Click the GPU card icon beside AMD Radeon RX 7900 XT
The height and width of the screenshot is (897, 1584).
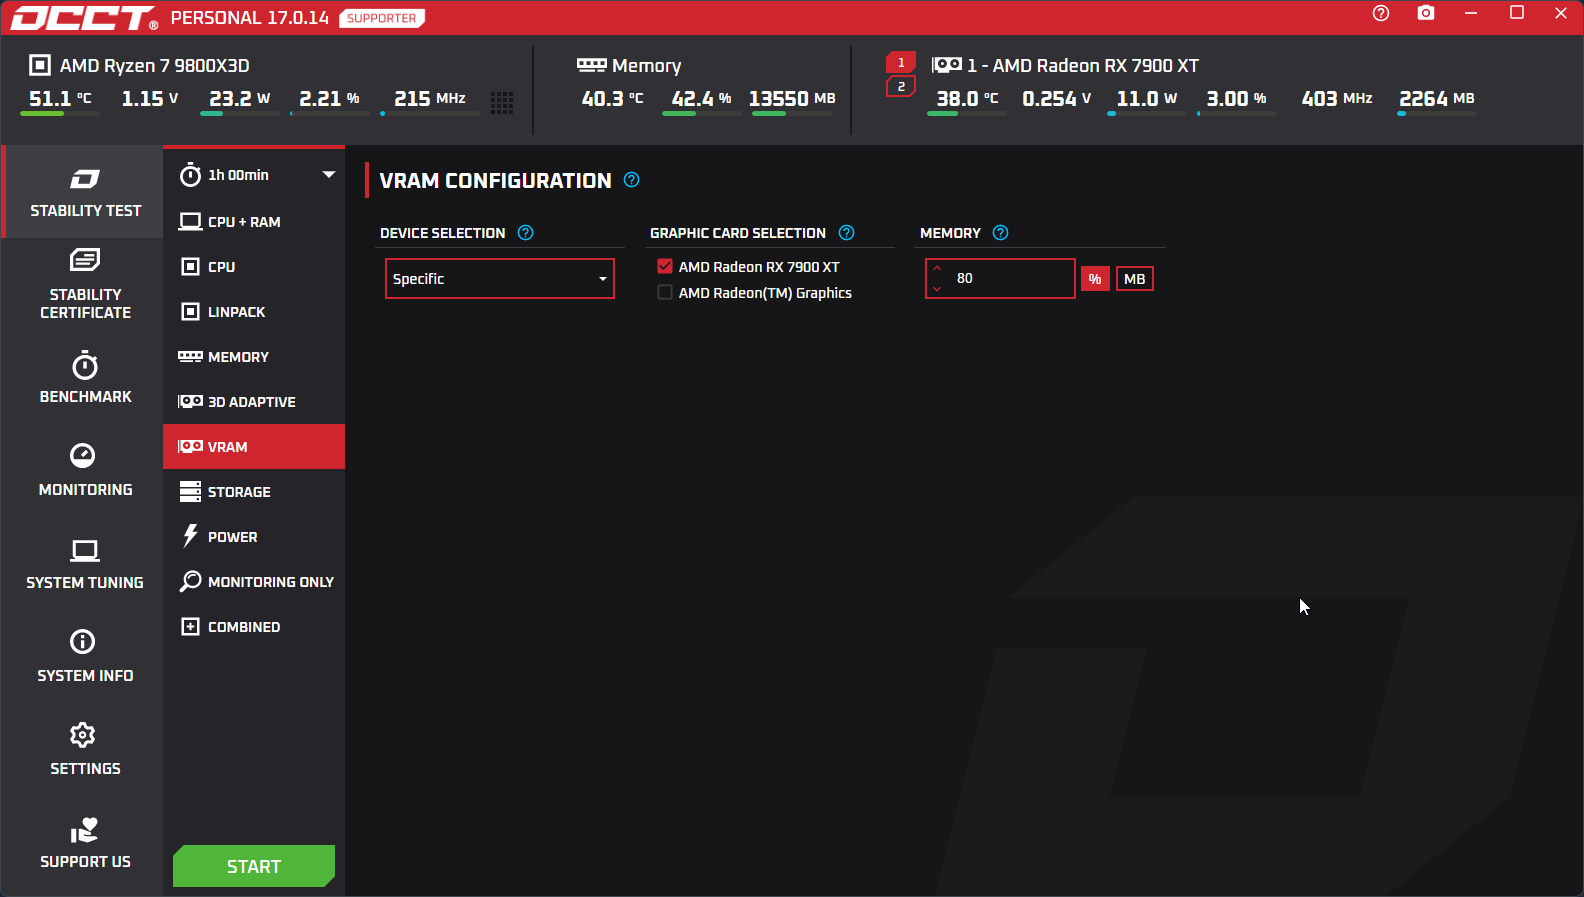[x=947, y=65]
